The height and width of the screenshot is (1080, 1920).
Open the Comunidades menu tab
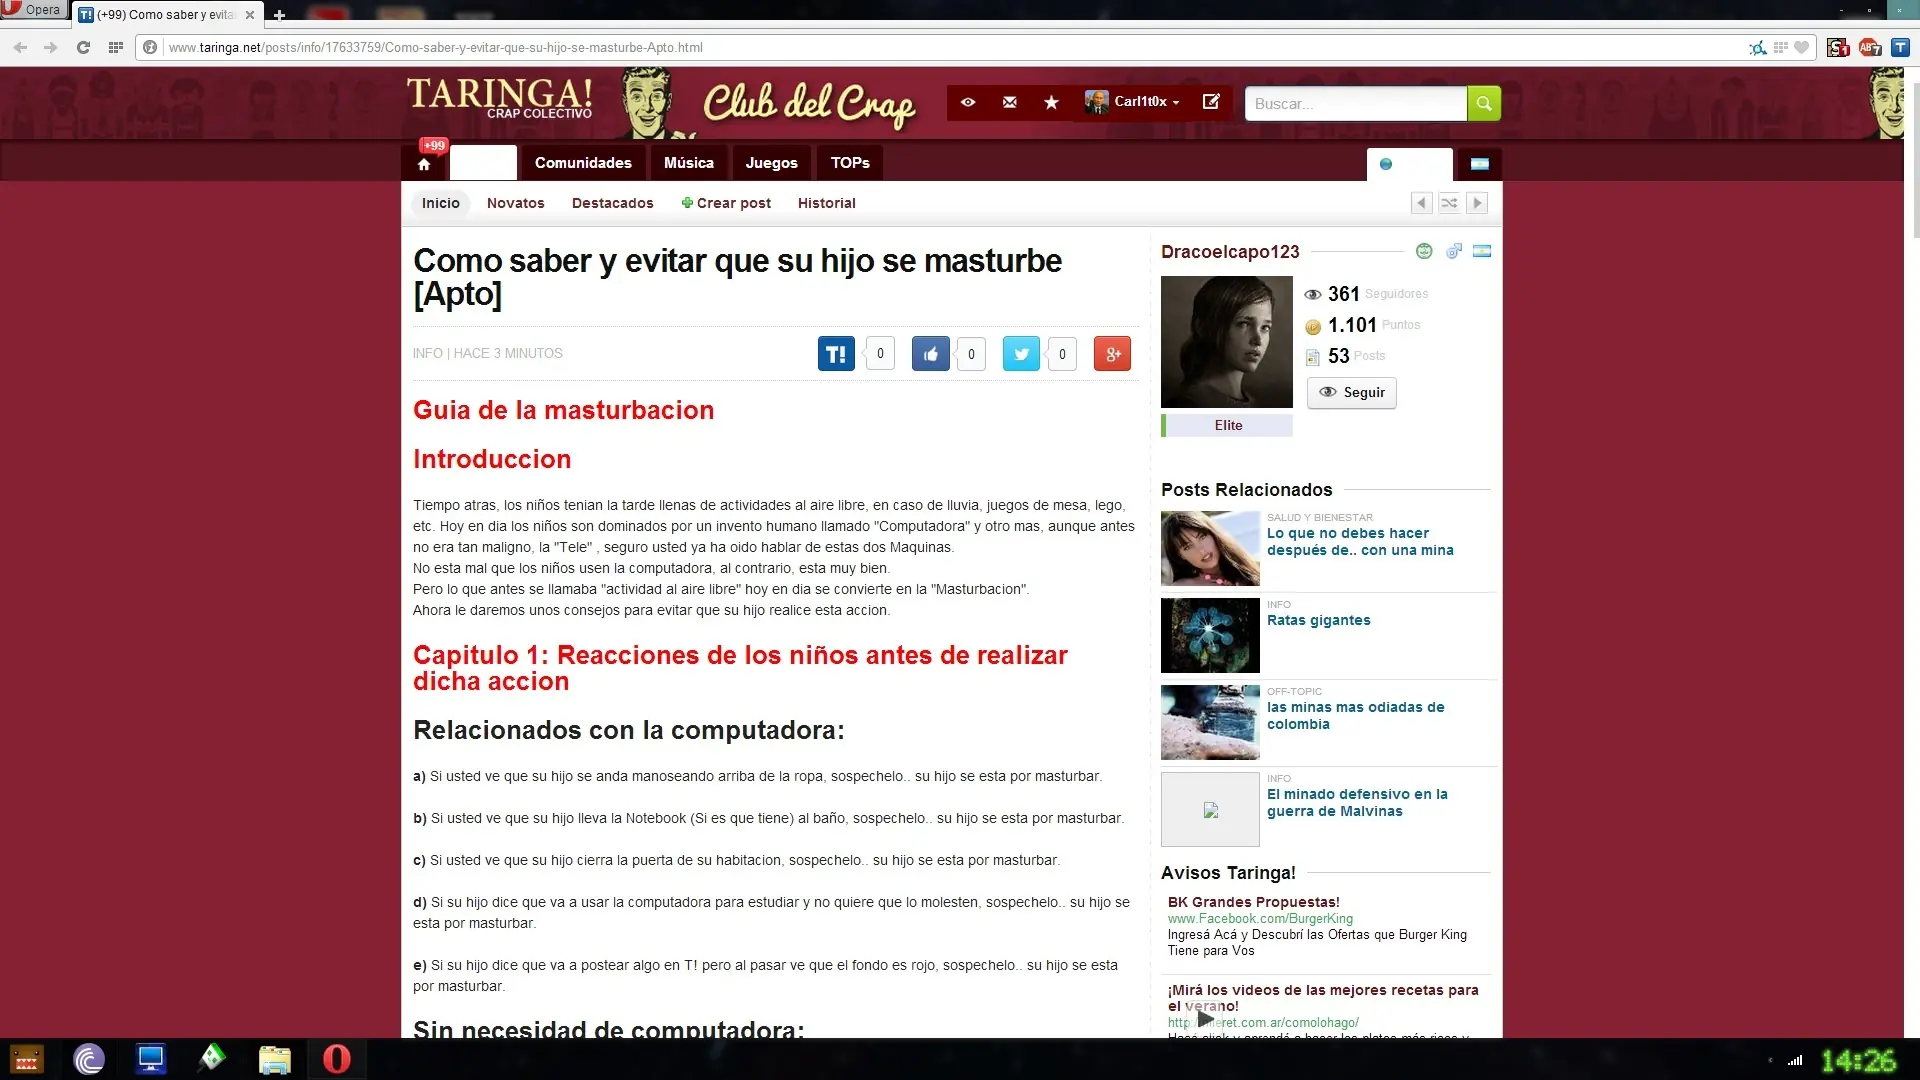point(583,163)
